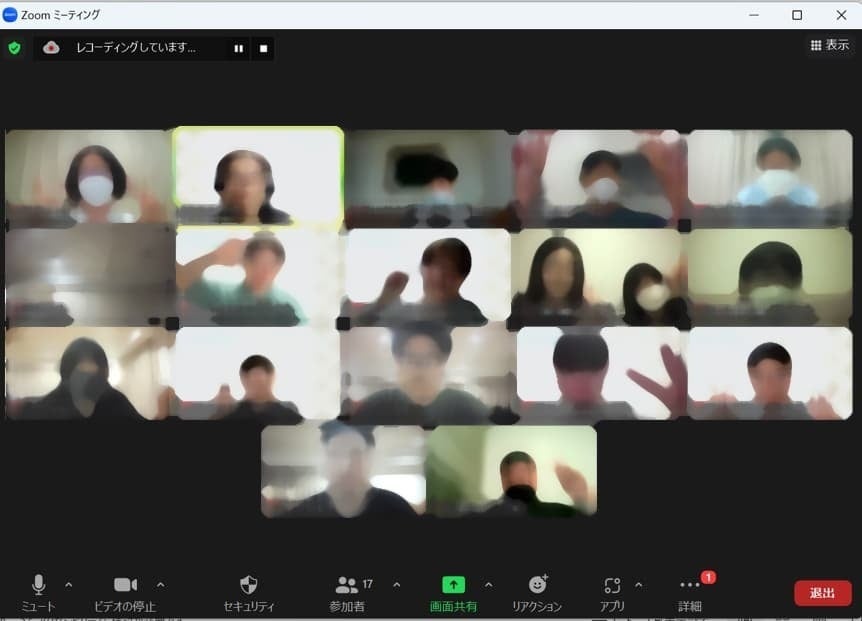Click the Zoom app icon in title bar
This screenshot has width=862, height=621.
[x=10, y=15]
